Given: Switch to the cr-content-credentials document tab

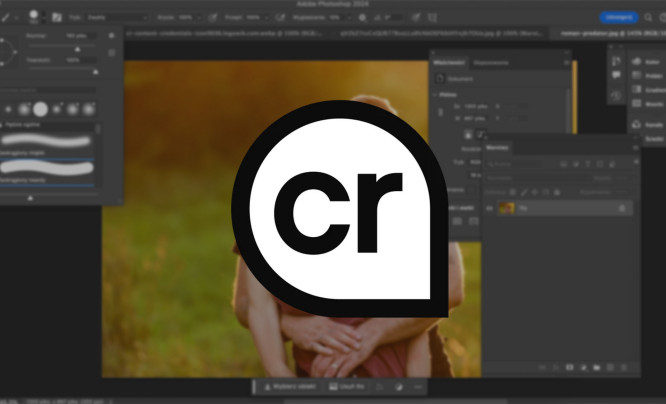Looking at the screenshot, I should (x=224, y=33).
